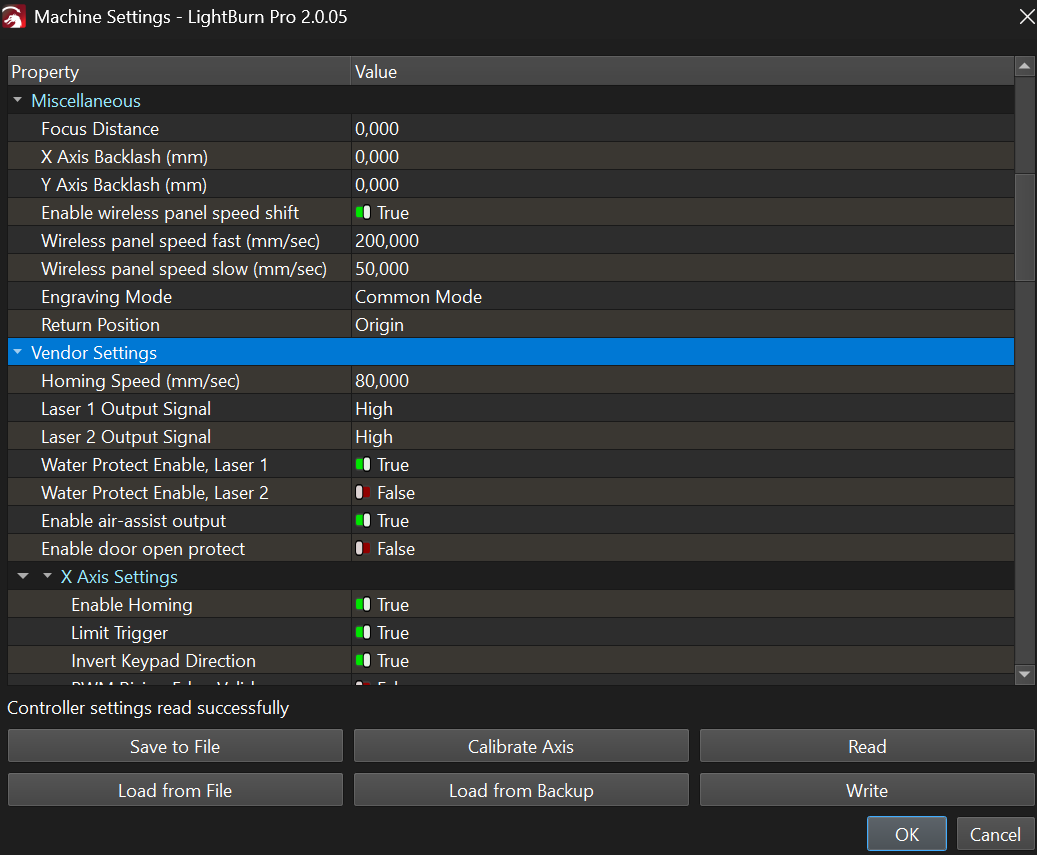Toggle the Limit Trigger switch
The width and height of the screenshot is (1037, 855).
(x=363, y=633)
